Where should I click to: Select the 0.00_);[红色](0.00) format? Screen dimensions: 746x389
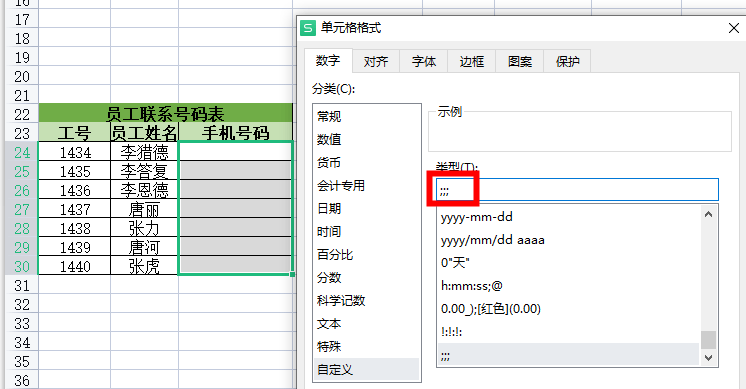click(x=569, y=309)
